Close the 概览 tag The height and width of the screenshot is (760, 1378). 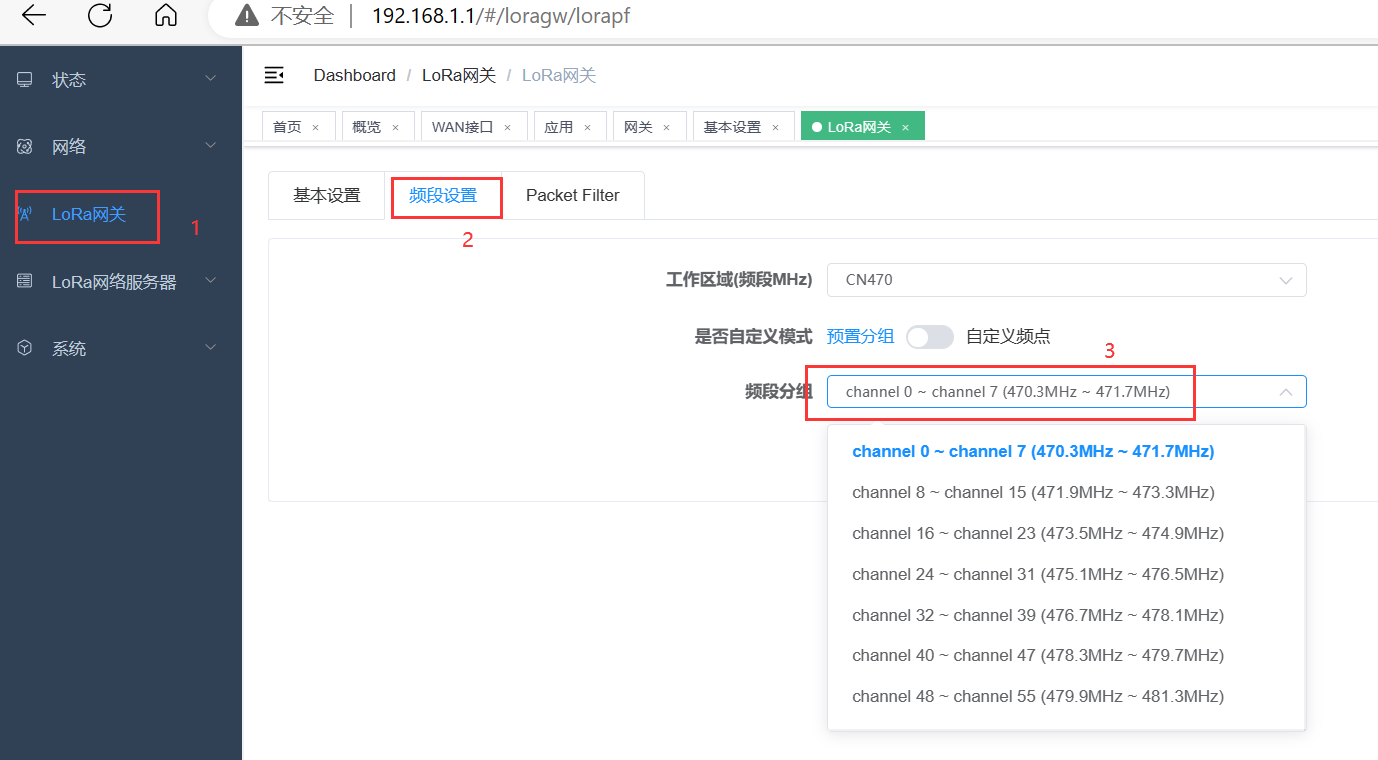tap(395, 127)
